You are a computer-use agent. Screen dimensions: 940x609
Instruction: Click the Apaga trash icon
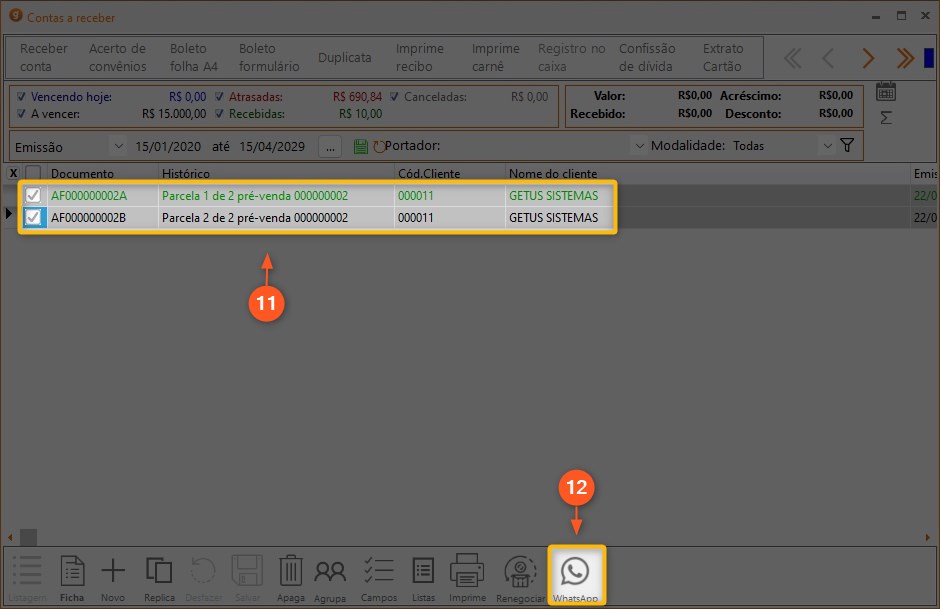coord(290,578)
